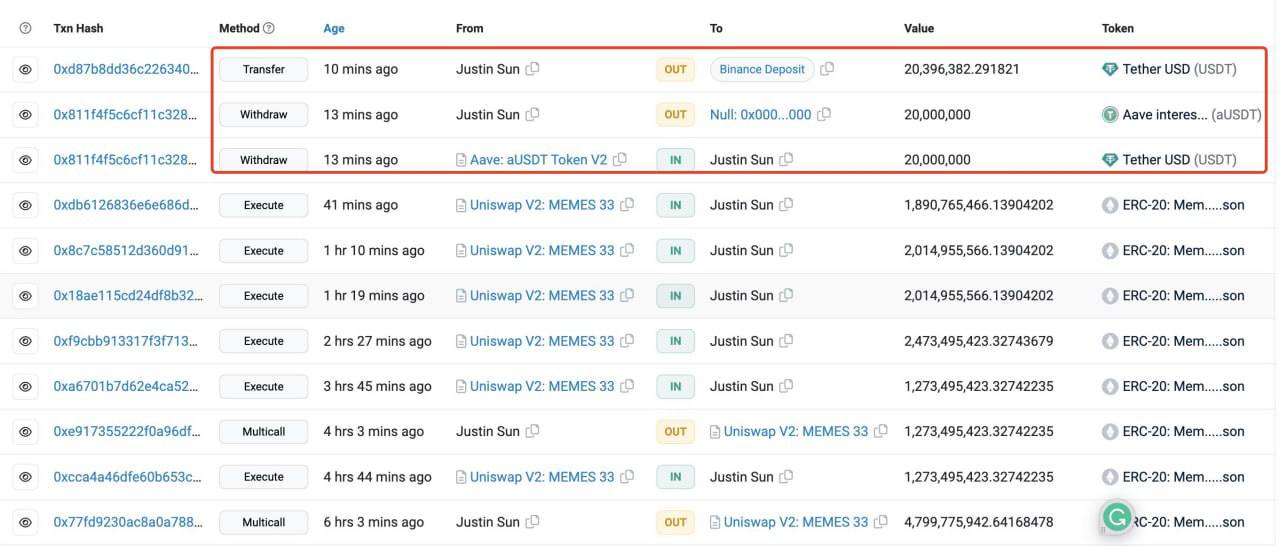Open transaction hash 0x8c7c58512d360d91
Image resolution: width=1280 pixels, height=546 pixels.
(126, 250)
